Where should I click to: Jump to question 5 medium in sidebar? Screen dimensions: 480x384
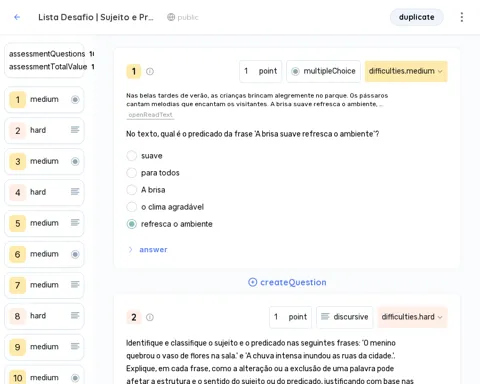(44, 223)
